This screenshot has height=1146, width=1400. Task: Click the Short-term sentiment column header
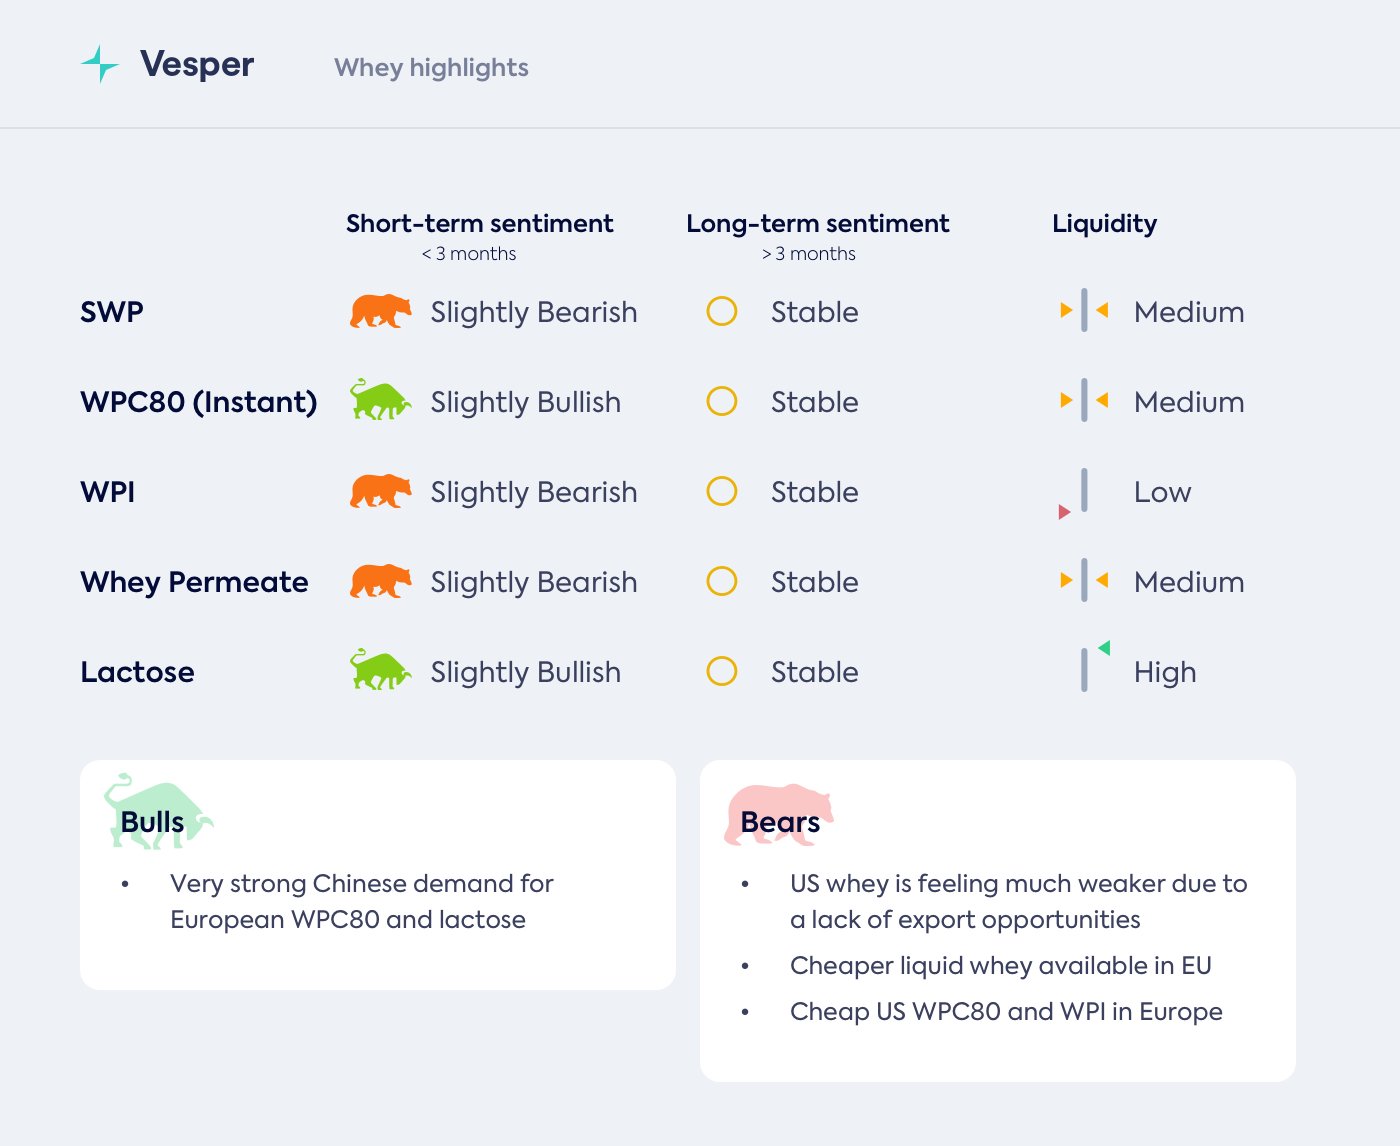point(480,224)
